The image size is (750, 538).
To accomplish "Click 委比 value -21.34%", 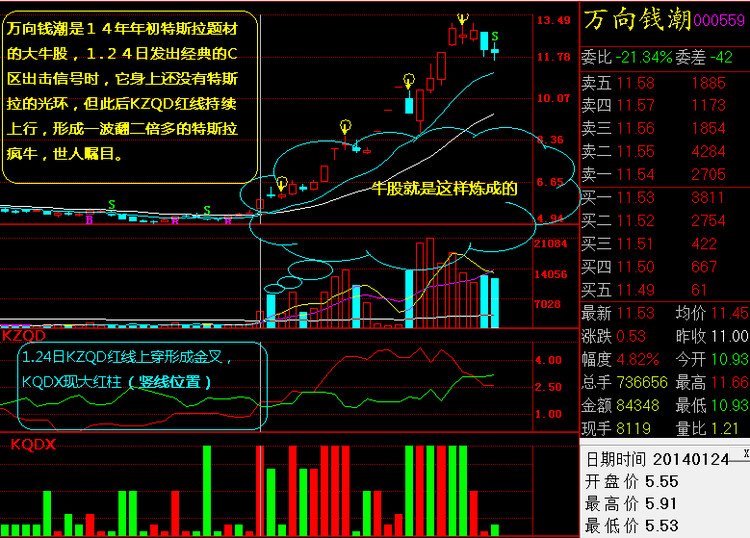I will point(644,57).
